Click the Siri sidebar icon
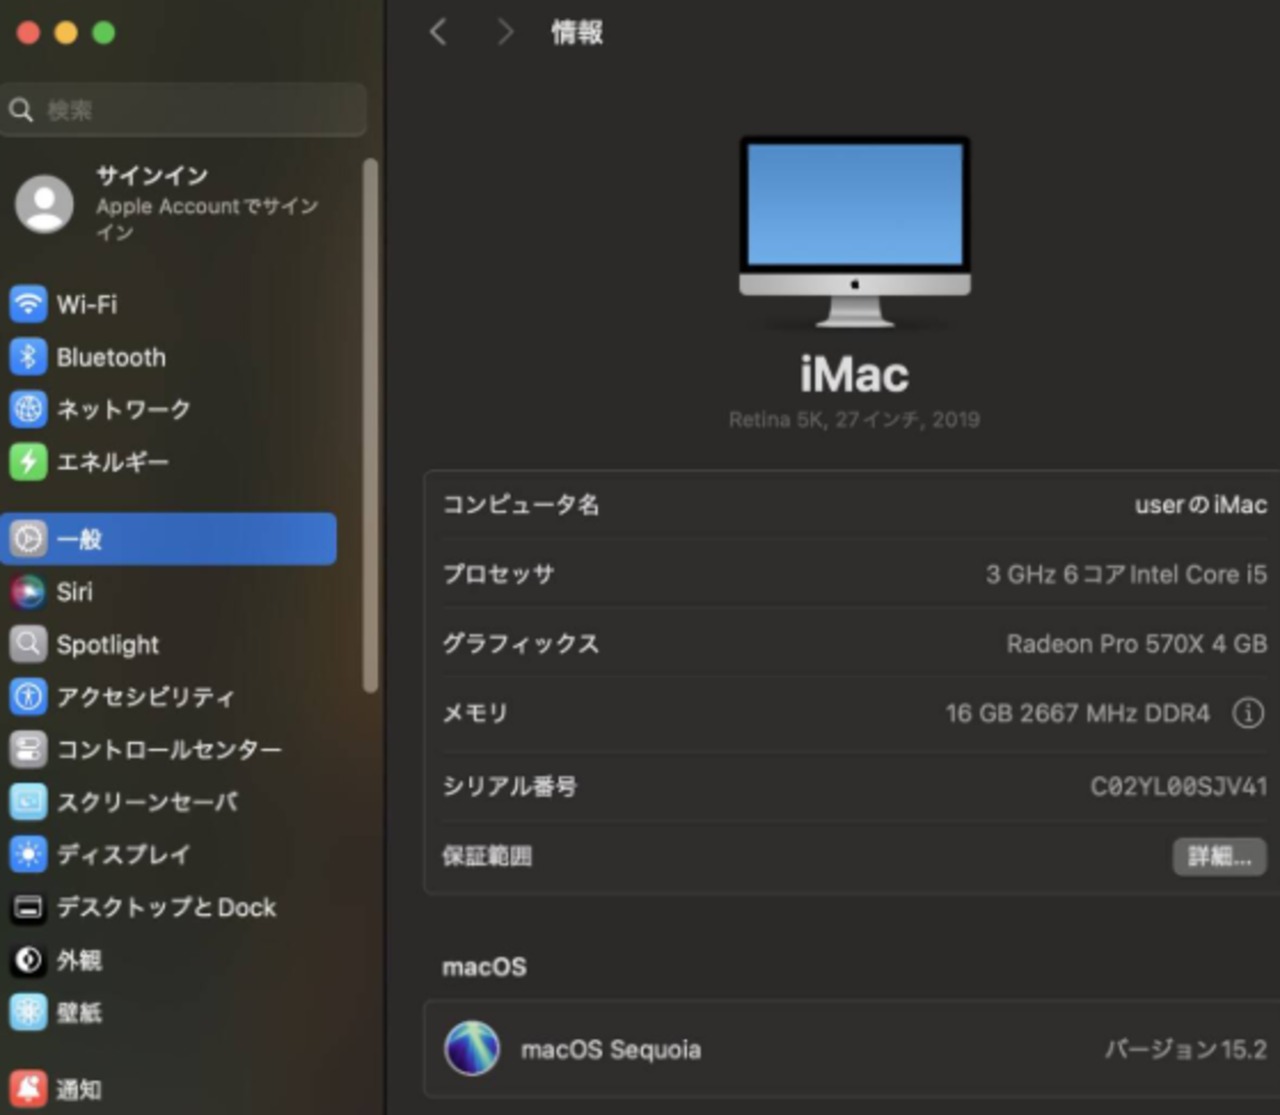The image size is (1280, 1115). pyautogui.click(x=28, y=592)
